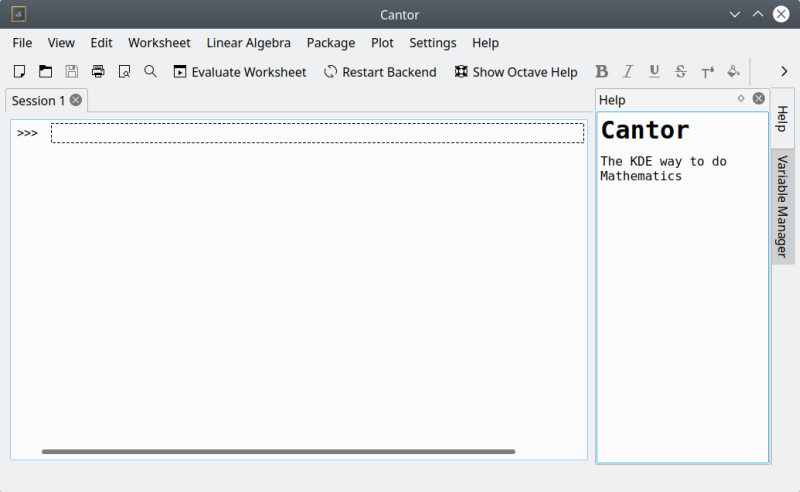Show Octave Help

point(516,72)
